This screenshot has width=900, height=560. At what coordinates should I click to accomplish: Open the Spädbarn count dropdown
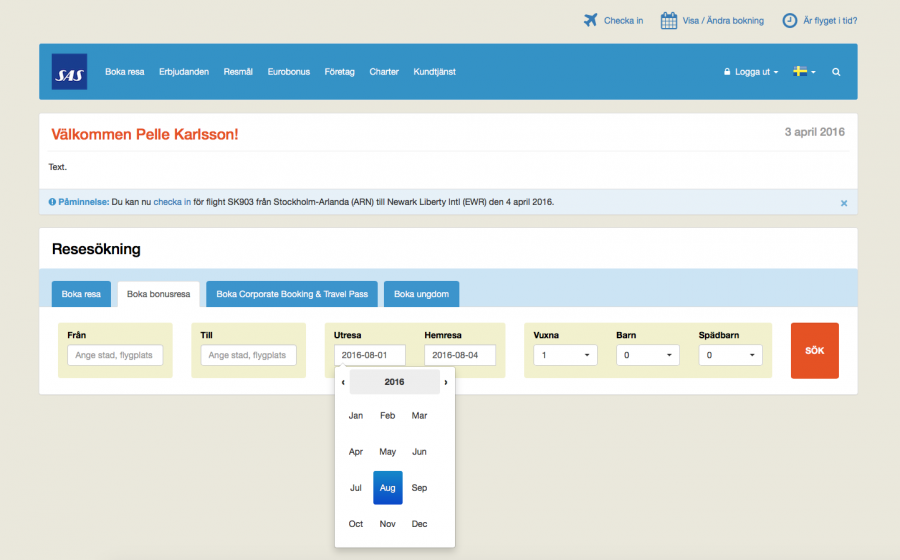[x=730, y=355]
